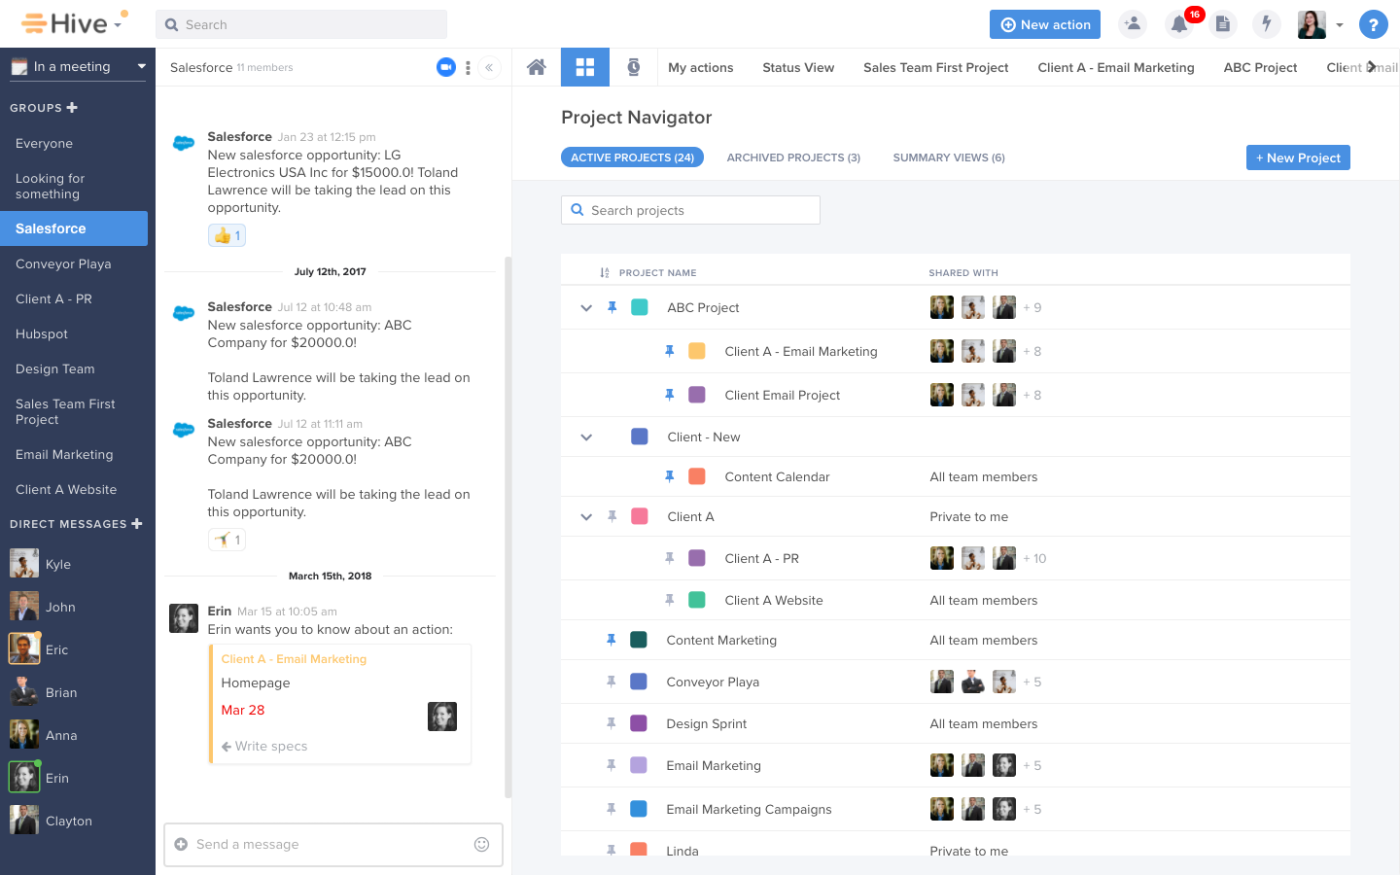This screenshot has width=1400, height=875.
Task: Click the New action button
Action: 1044,24
